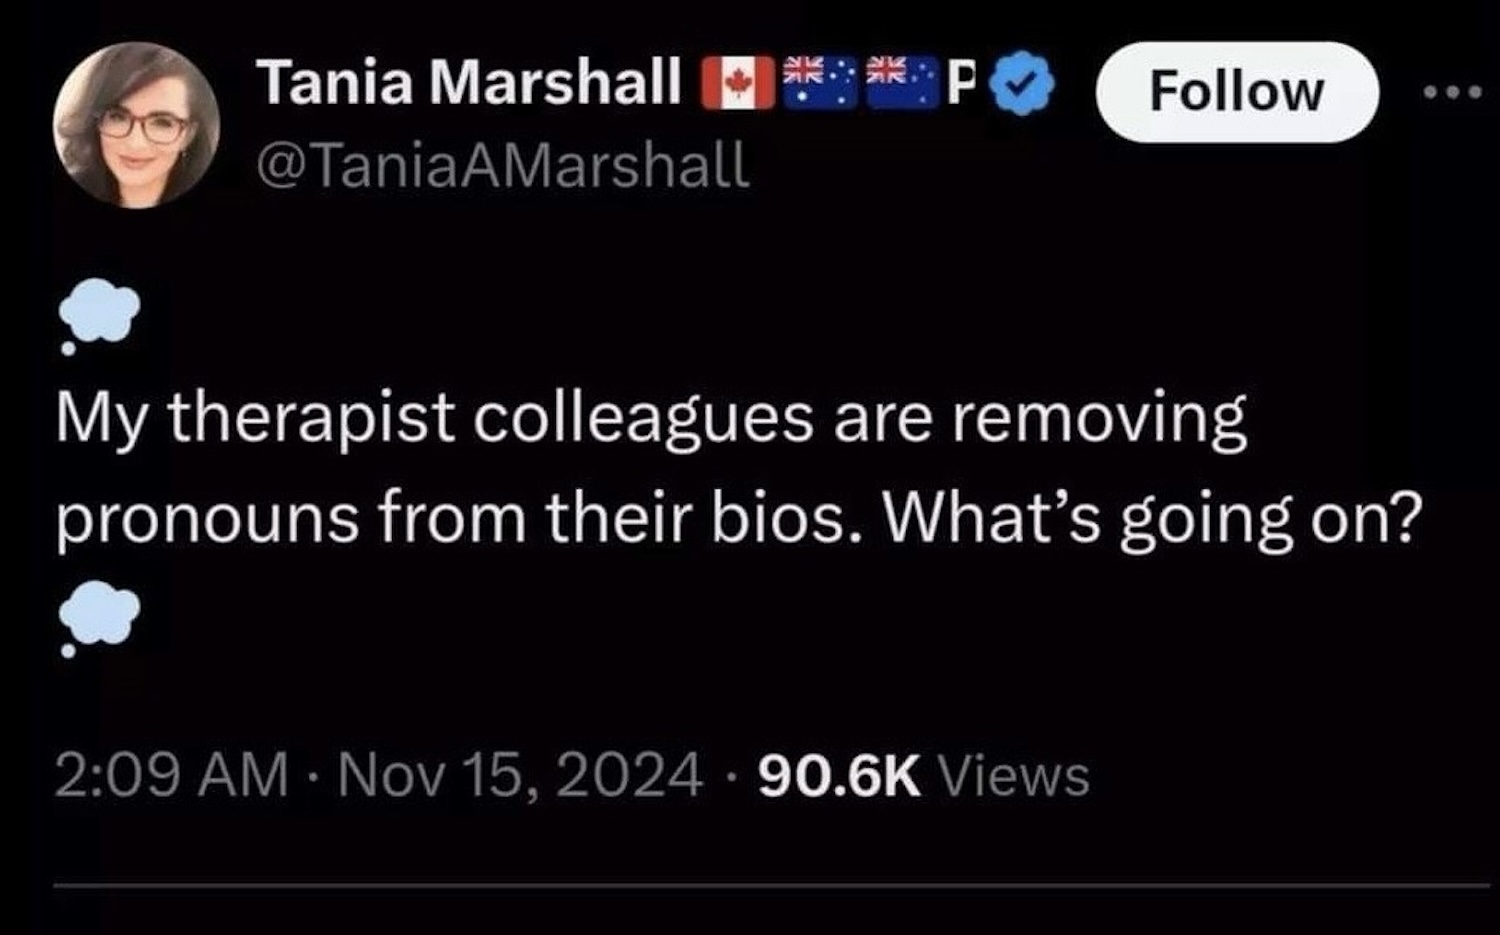Open the three-dot more options menu
This screenshot has width=1500, height=935.
click(x=1454, y=92)
